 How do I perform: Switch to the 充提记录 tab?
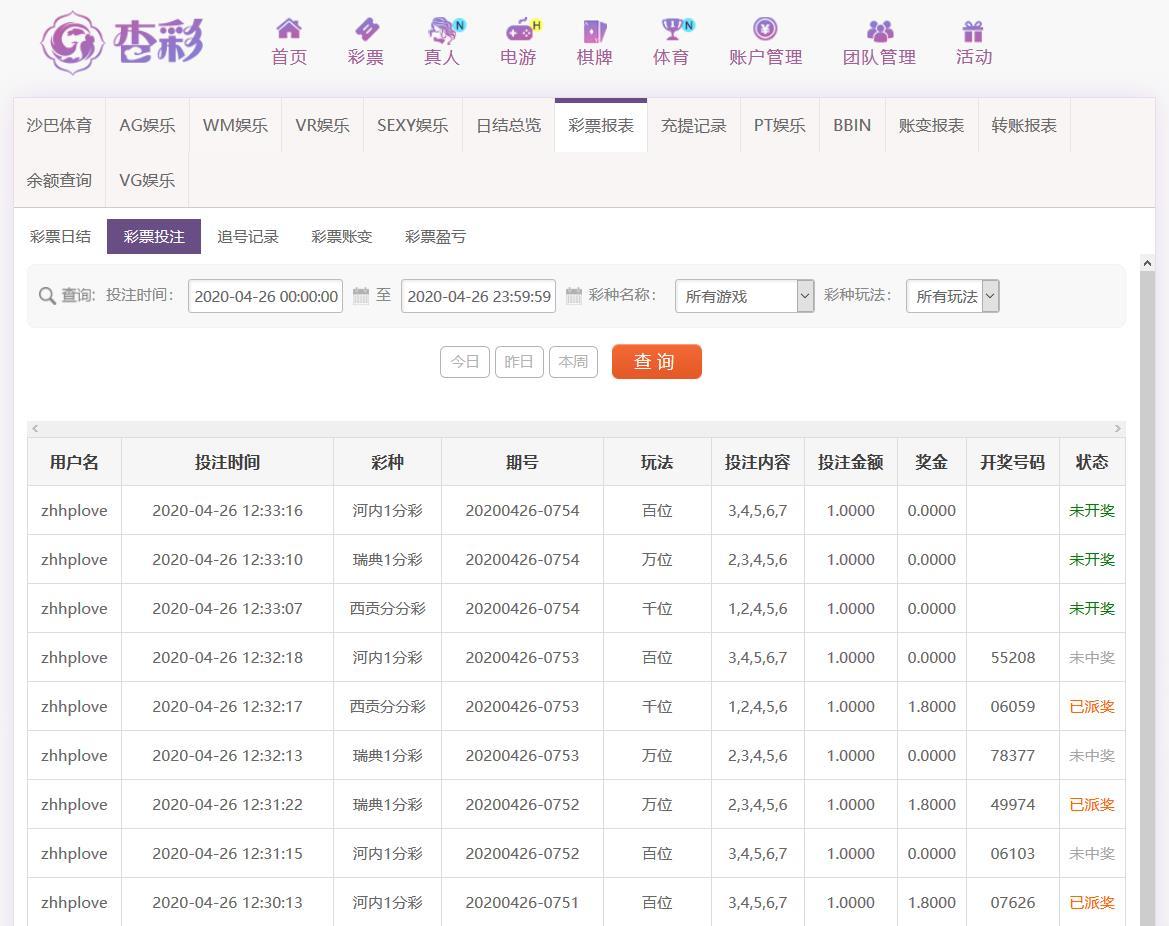(693, 125)
